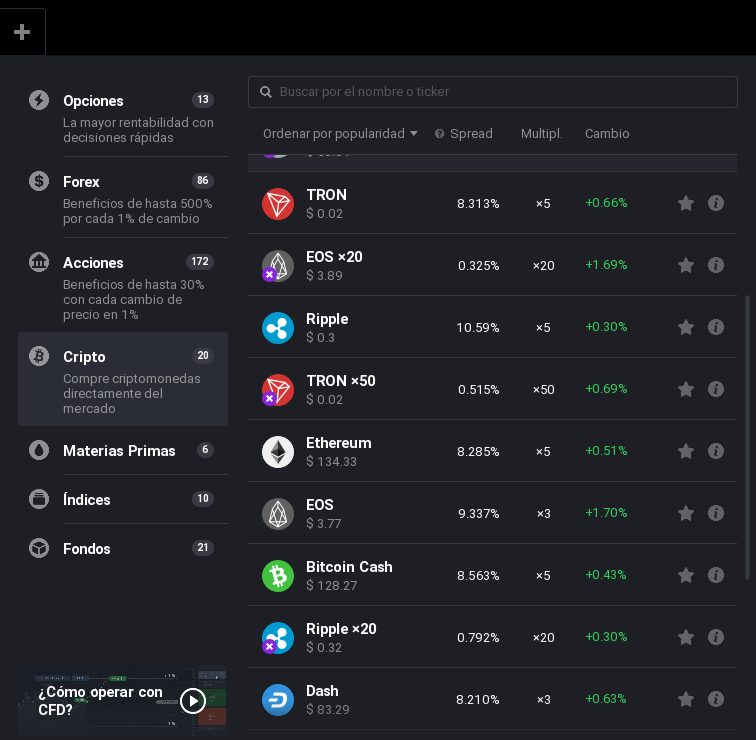Sort by the Spread column header
Image resolution: width=756 pixels, height=740 pixels.
tap(471, 134)
